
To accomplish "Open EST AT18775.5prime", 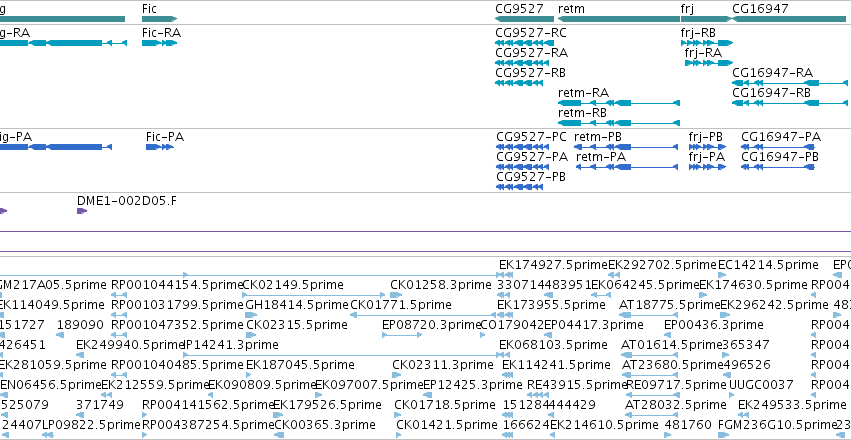I will click(x=669, y=305).
